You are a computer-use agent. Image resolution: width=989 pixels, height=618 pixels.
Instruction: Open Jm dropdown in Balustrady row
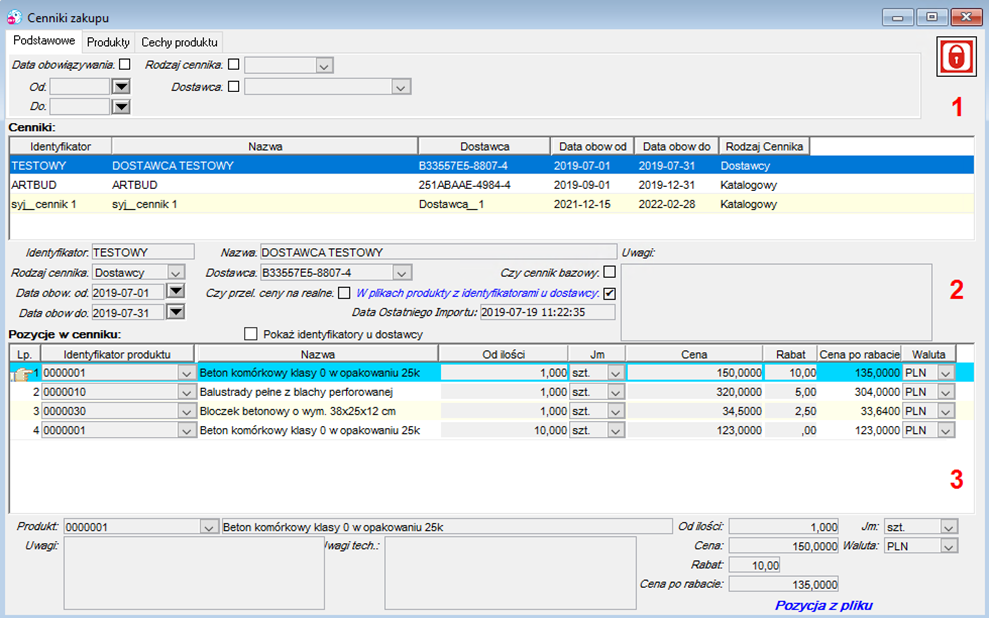(x=616, y=392)
